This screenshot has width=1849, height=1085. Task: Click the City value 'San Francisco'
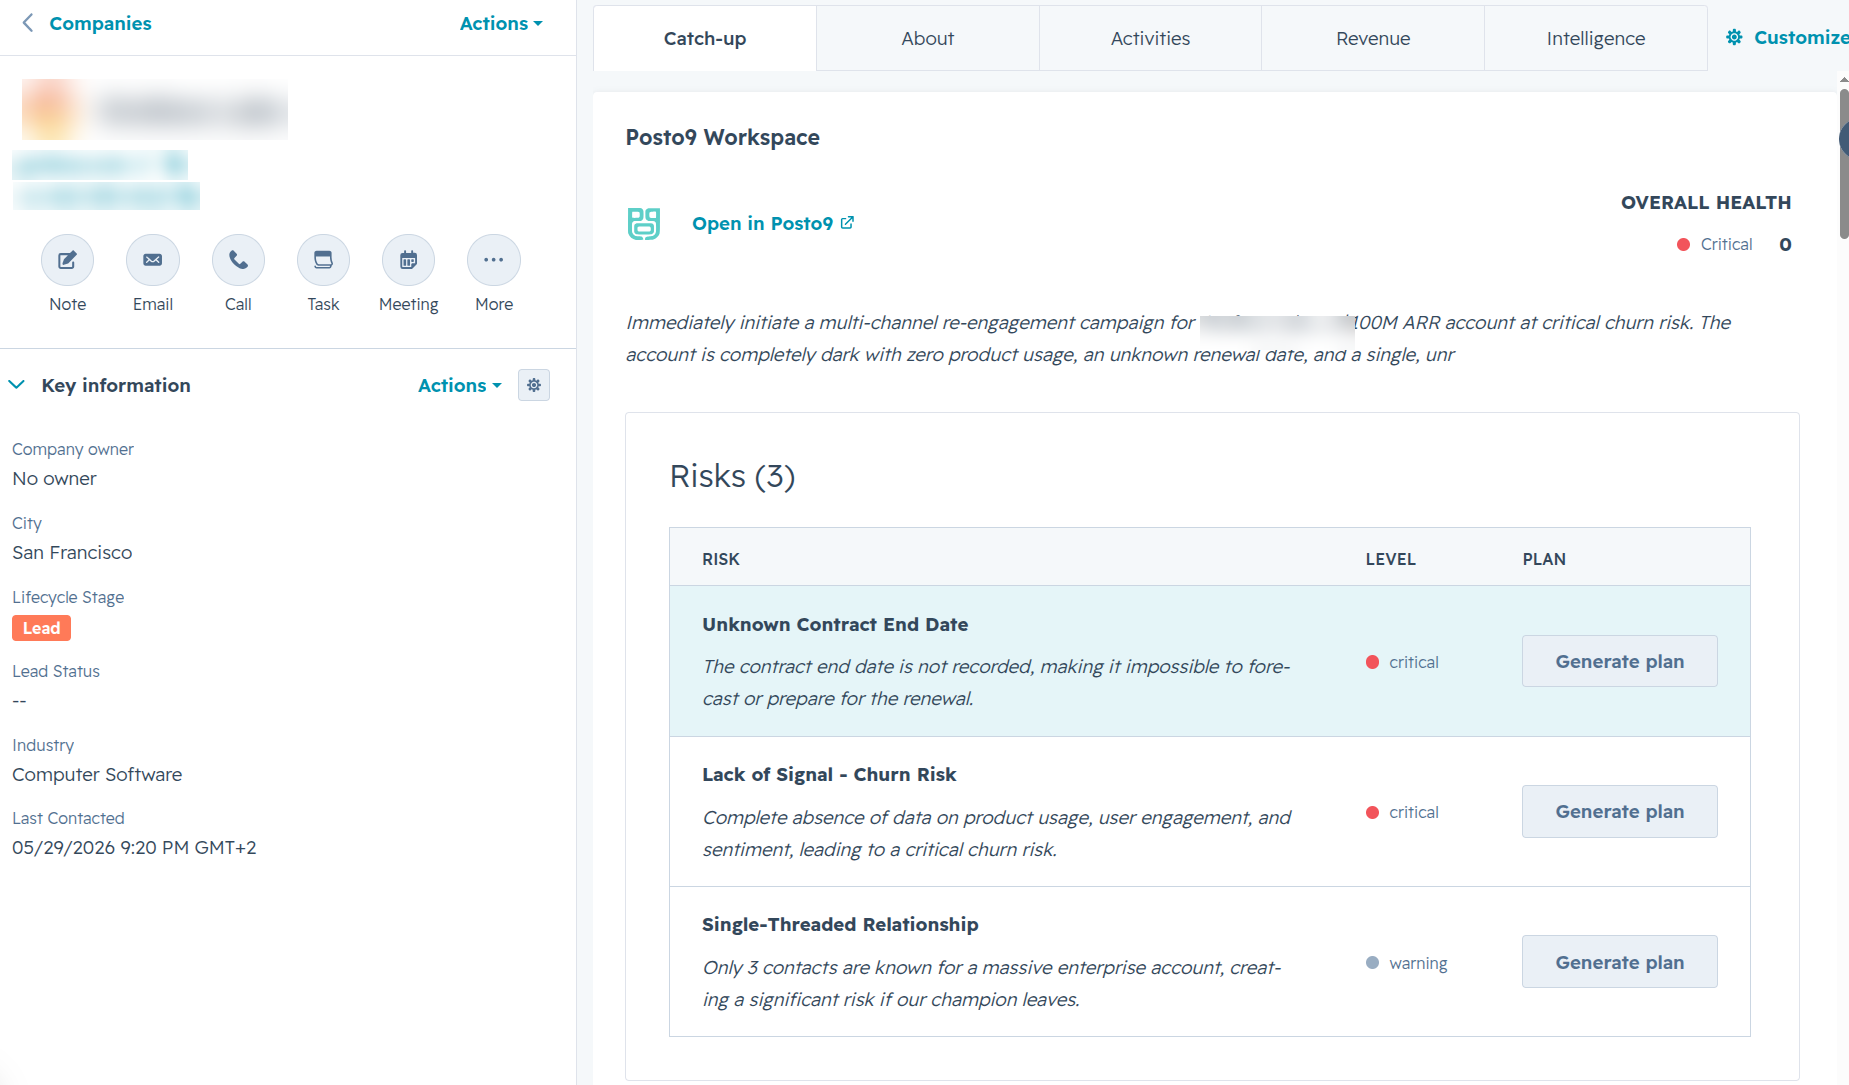pos(72,552)
